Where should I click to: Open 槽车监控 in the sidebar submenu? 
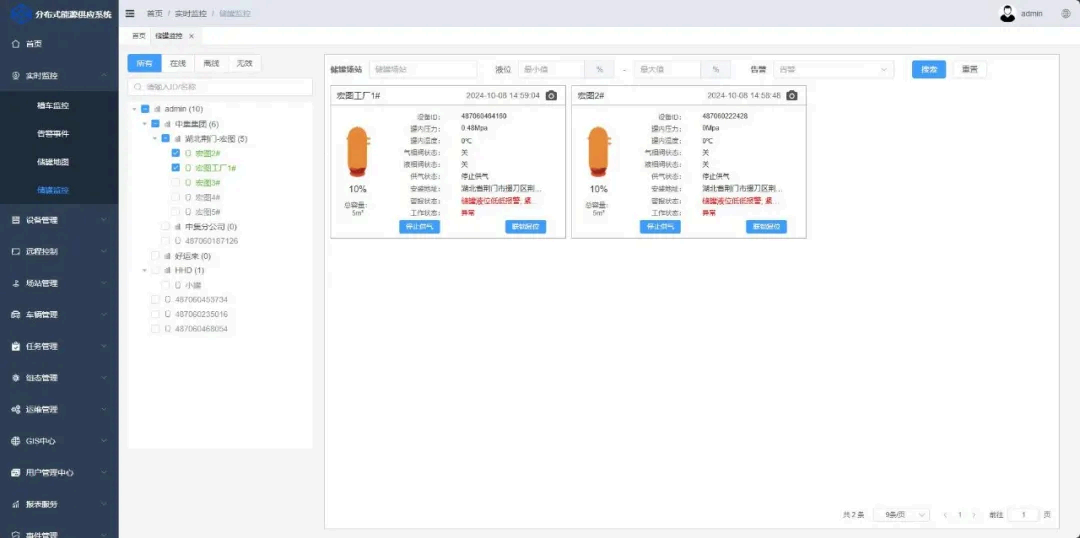[x=53, y=105]
